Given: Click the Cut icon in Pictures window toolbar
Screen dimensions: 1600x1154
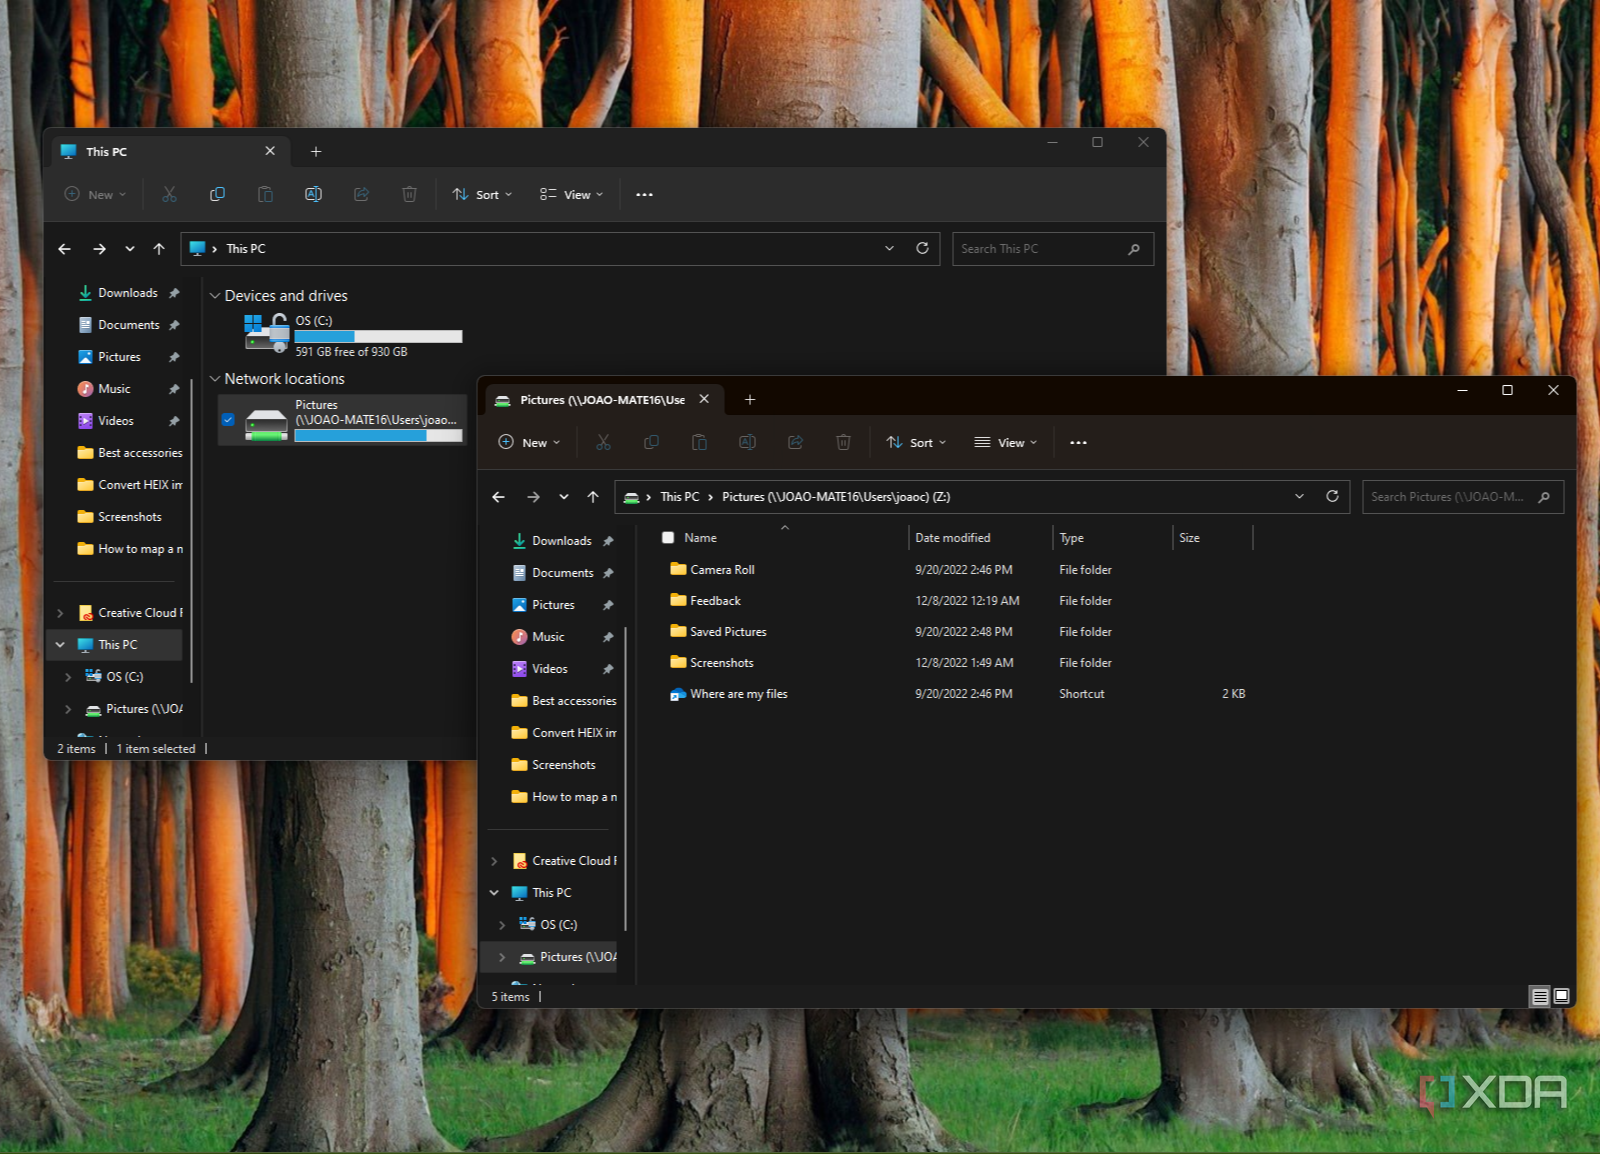Looking at the screenshot, I should (x=603, y=442).
